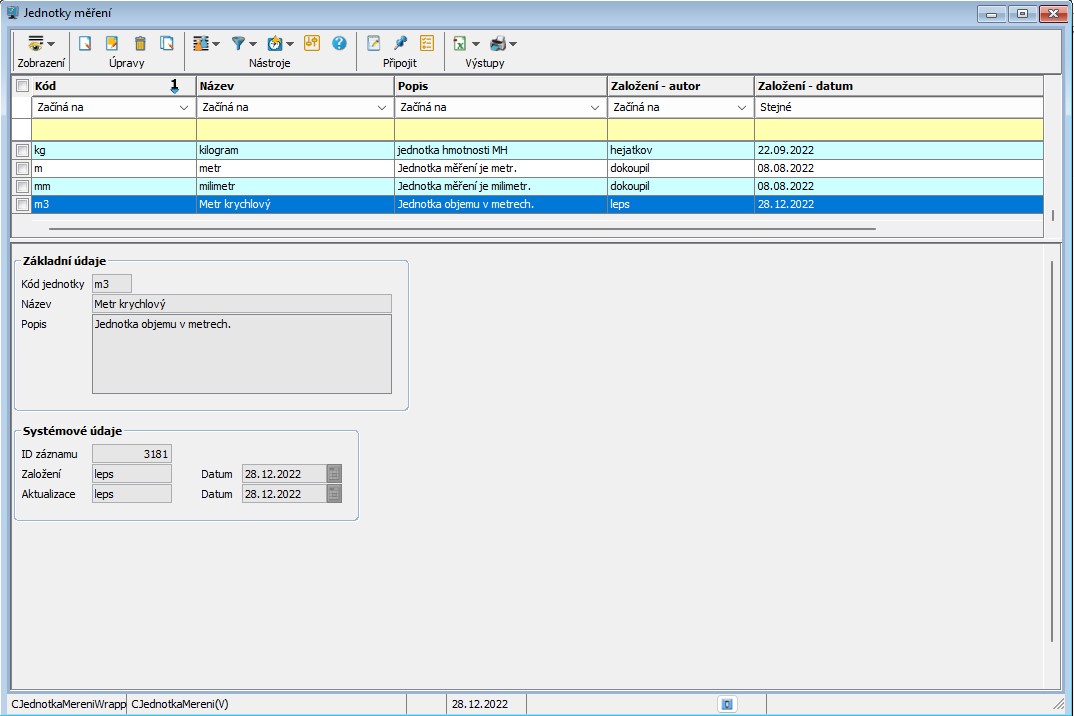Screen dimensions: 1074x716
Task: Open the Zobrazení view menu
Action: (x=41, y=43)
